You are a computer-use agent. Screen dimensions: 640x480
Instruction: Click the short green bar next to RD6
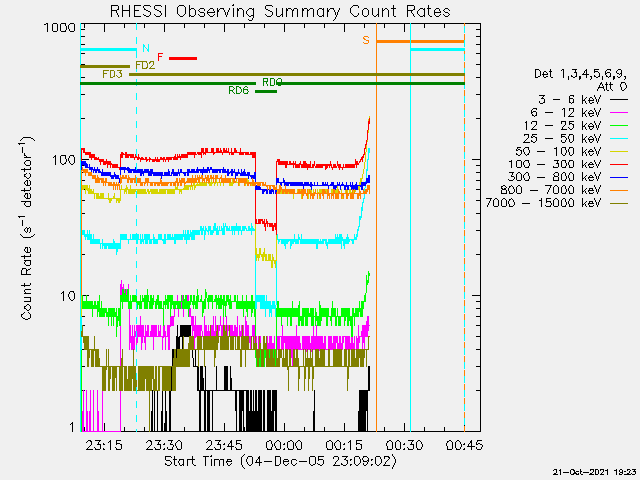266,91
